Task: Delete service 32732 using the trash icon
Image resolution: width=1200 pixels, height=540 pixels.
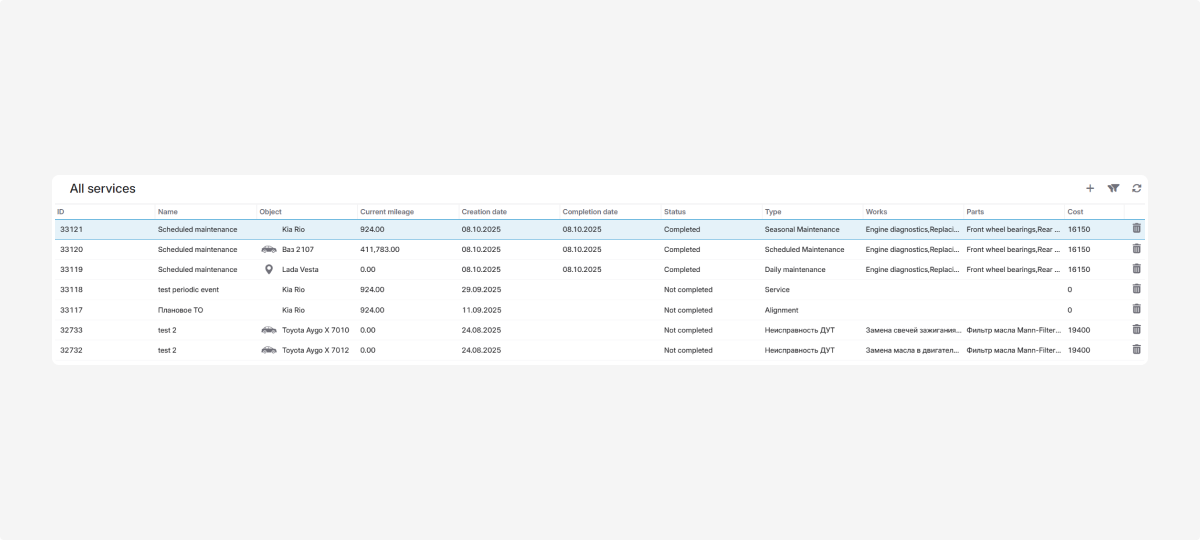Action: (1136, 349)
